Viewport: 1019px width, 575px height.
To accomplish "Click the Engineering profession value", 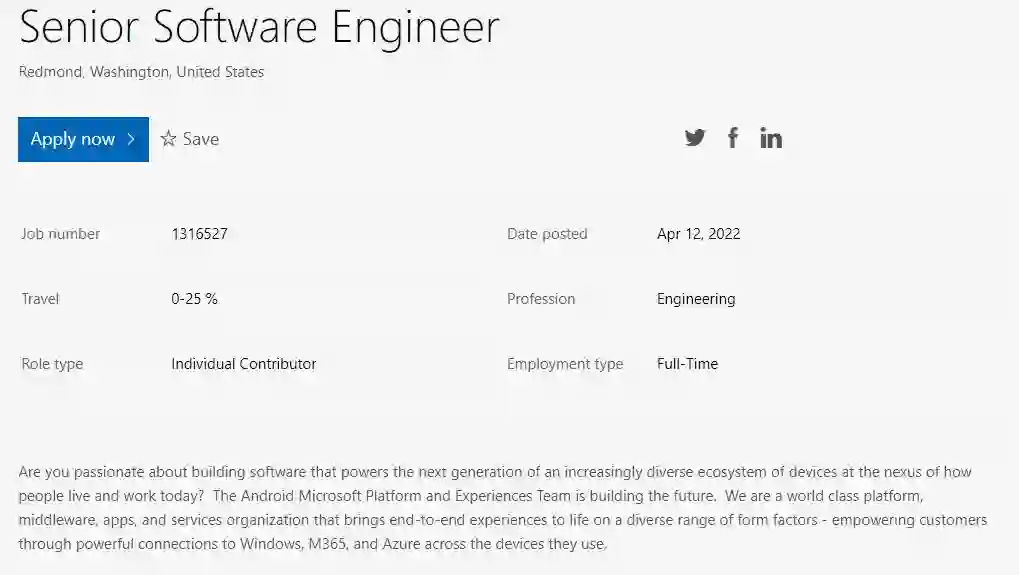I will click(x=696, y=299).
